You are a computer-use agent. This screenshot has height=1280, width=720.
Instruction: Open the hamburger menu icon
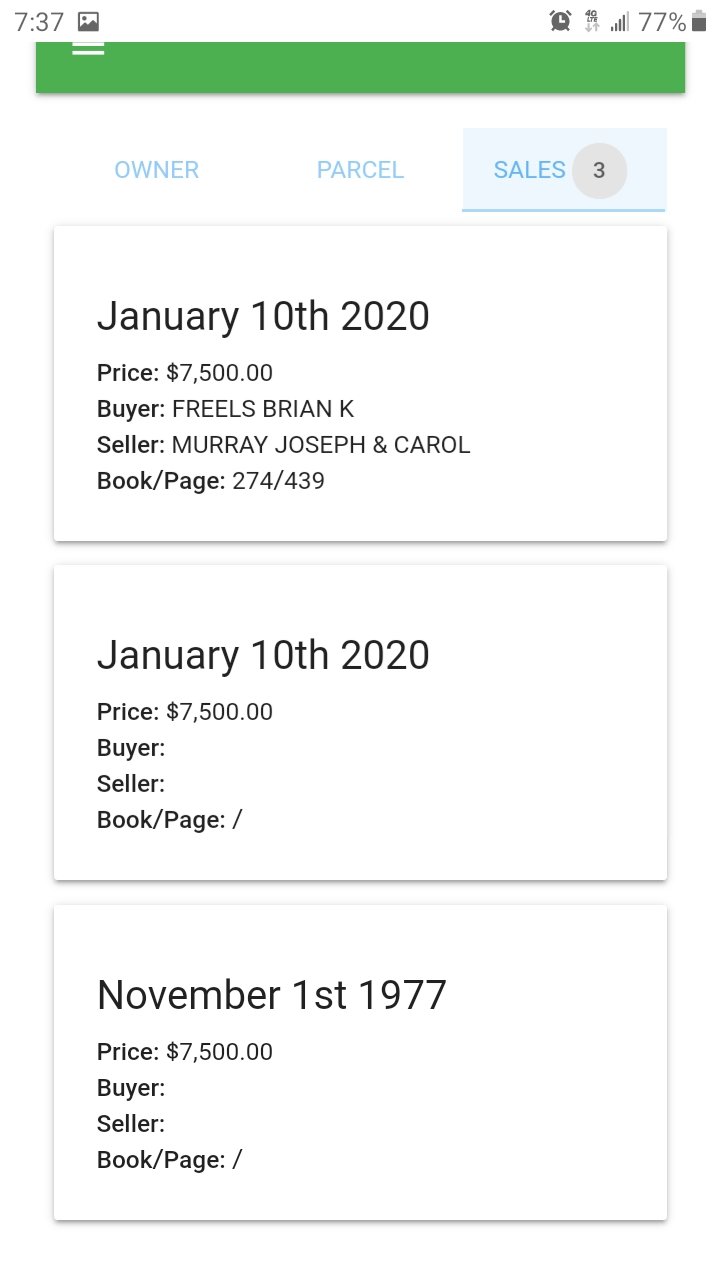pos(88,47)
